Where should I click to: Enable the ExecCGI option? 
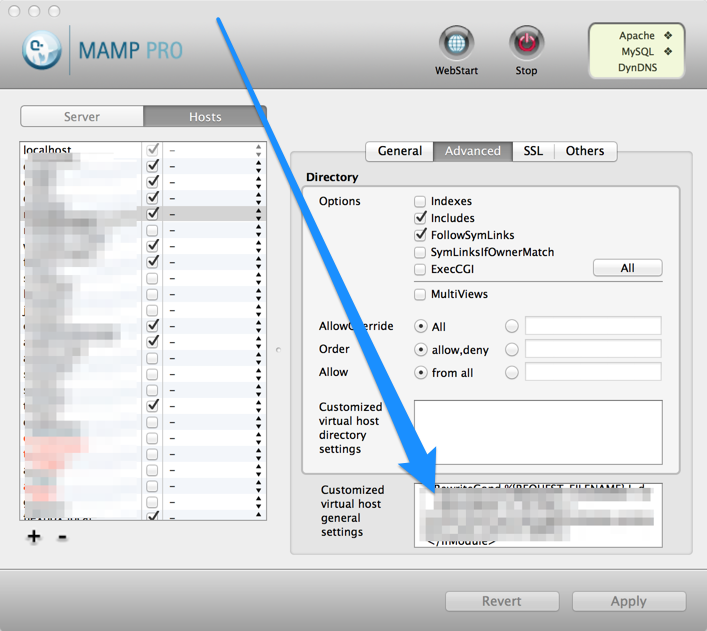tap(420, 269)
